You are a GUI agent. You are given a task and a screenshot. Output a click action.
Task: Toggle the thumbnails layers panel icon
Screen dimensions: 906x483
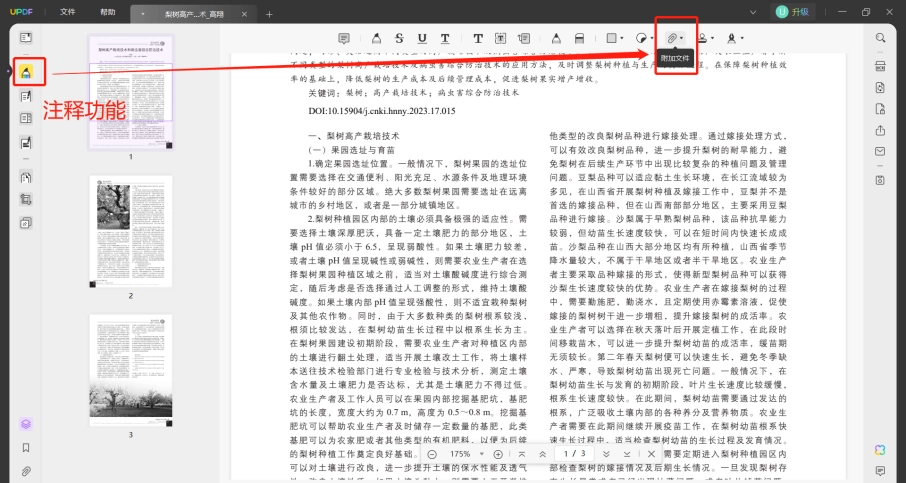coord(26,424)
